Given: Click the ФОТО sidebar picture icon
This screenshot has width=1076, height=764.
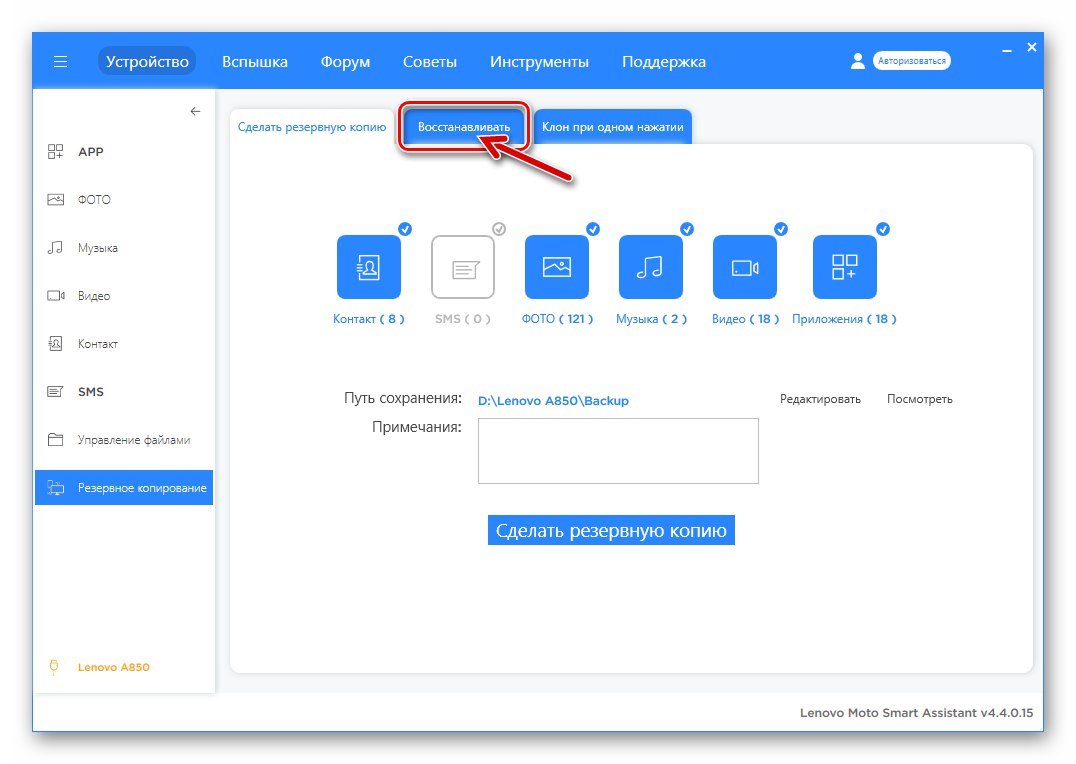Looking at the screenshot, I should [x=55, y=200].
